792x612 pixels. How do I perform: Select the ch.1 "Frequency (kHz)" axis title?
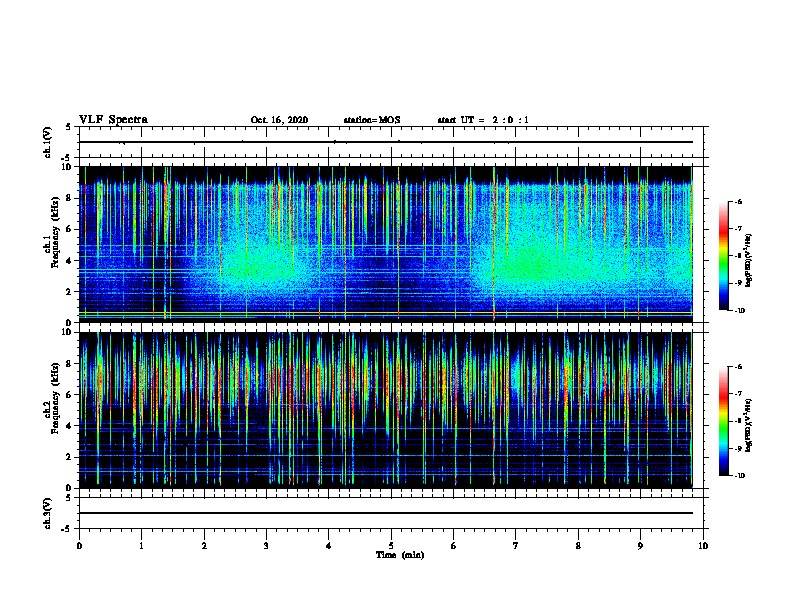point(55,232)
